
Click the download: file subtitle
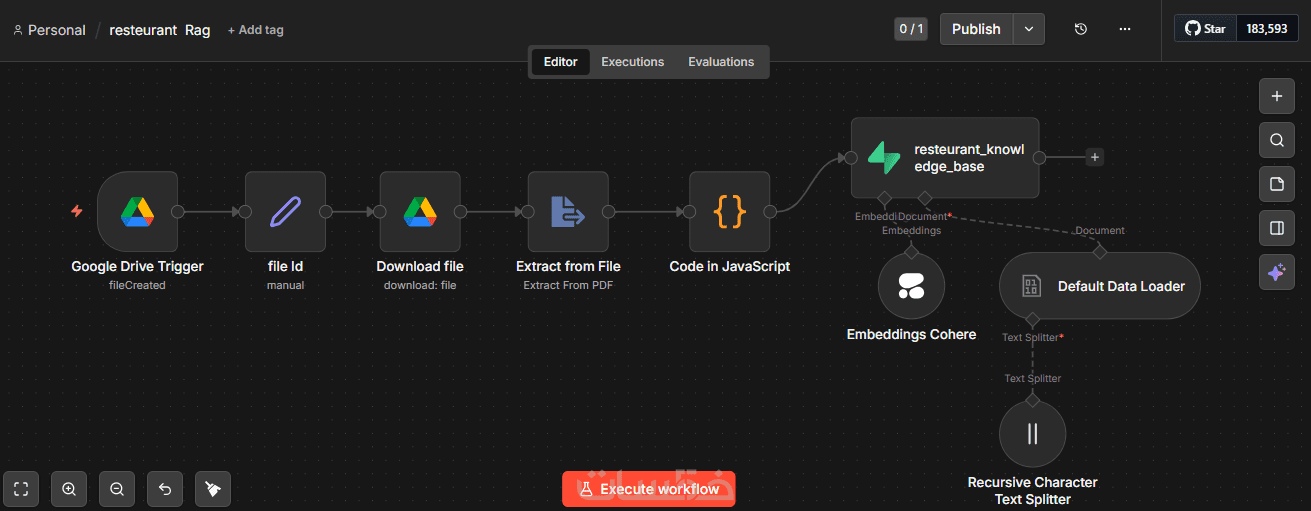pos(420,285)
